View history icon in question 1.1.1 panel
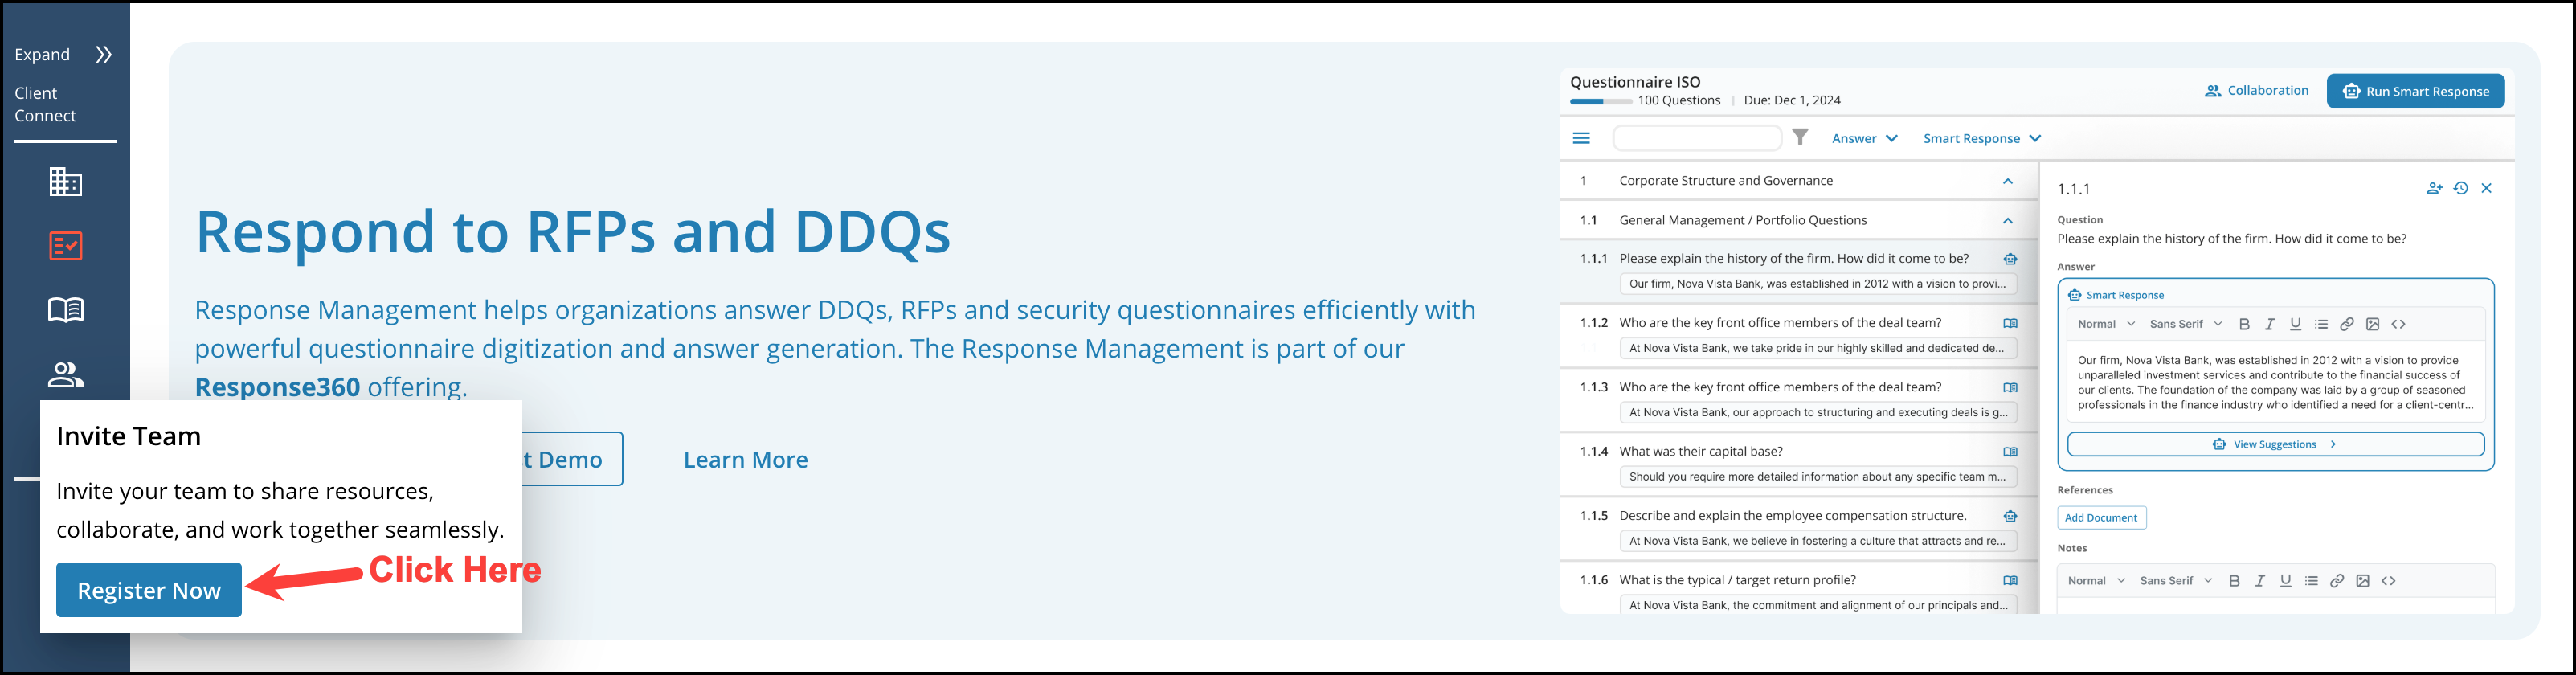 (x=2461, y=188)
